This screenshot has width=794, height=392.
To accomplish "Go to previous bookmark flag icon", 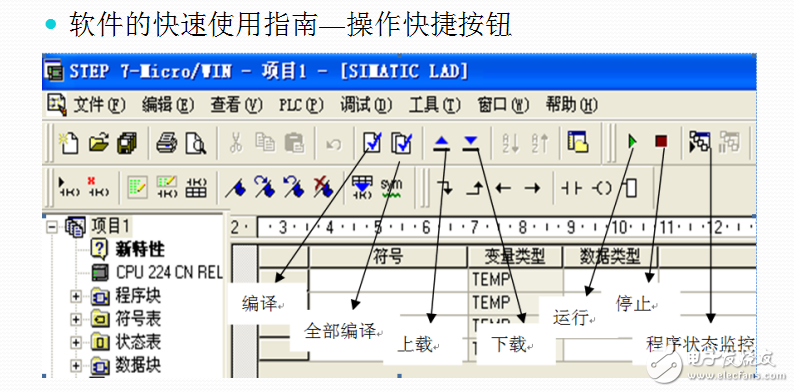I will pyautogui.click(x=294, y=187).
